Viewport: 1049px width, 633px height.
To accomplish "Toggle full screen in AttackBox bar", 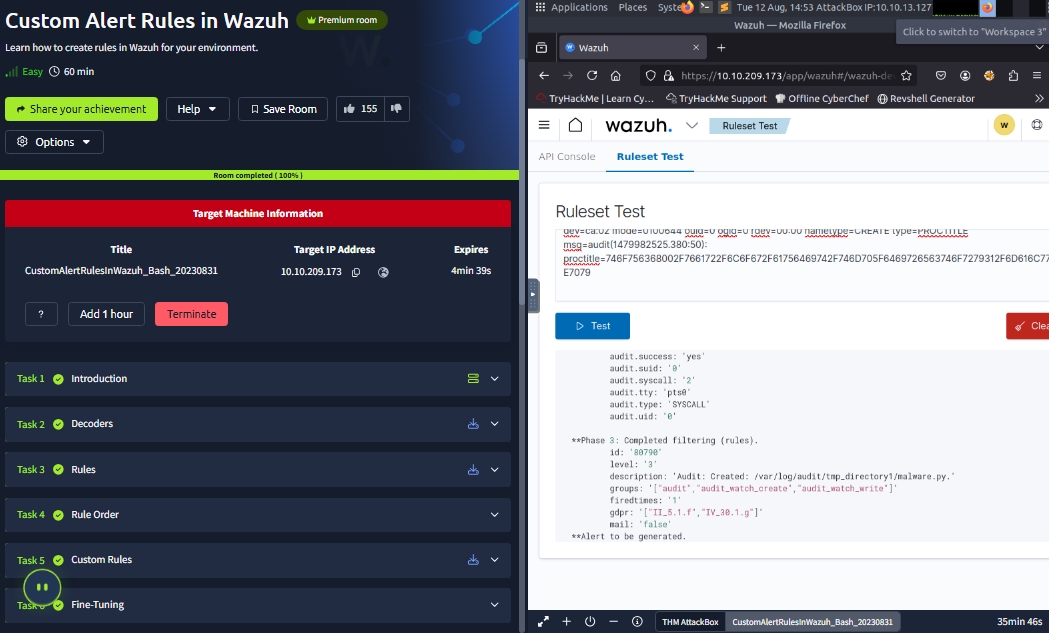I will [x=543, y=622].
